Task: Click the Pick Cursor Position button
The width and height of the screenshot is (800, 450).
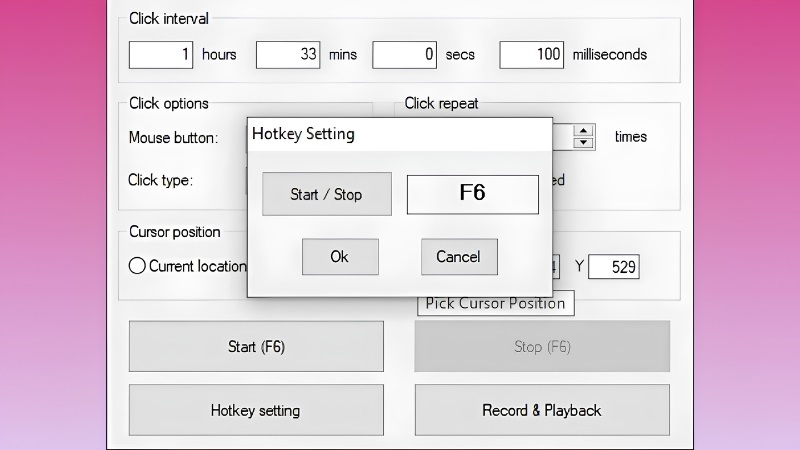Action: click(495, 305)
